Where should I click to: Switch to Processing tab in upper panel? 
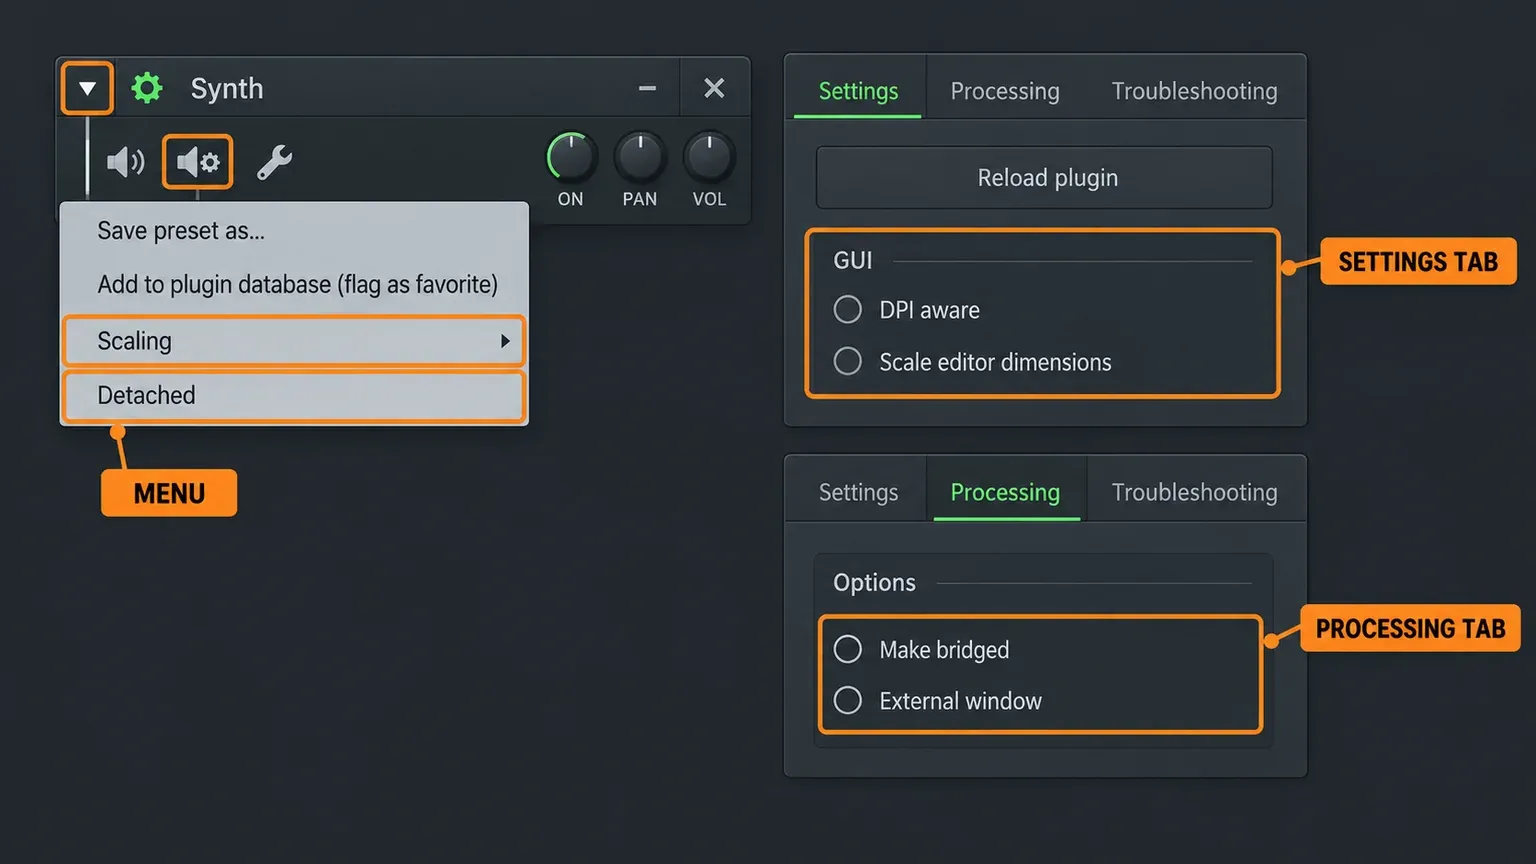coord(1005,91)
